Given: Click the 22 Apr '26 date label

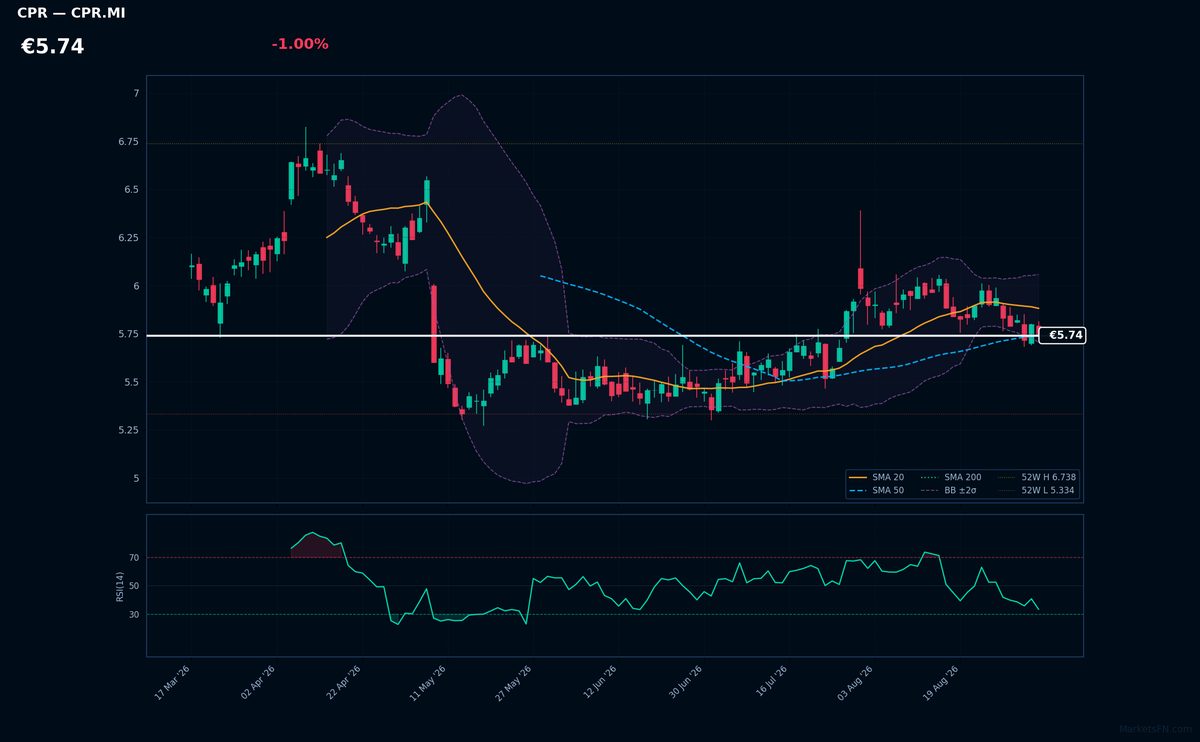Looking at the screenshot, I should point(343,683).
